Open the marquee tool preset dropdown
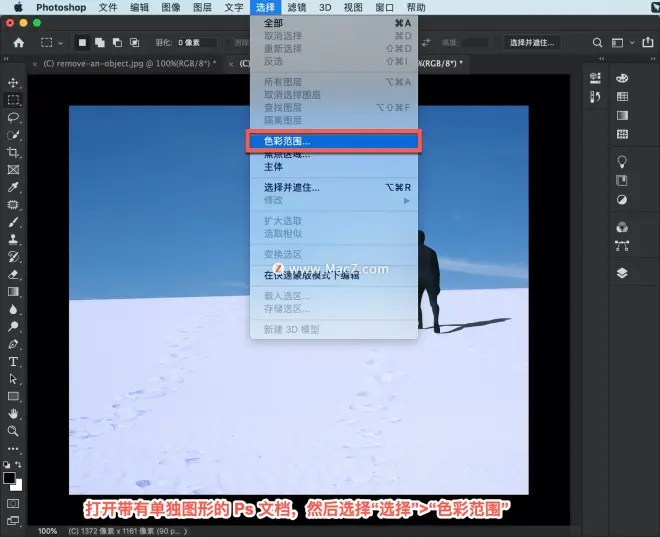This screenshot has height=537, width=660. click(x=61, y=43)
